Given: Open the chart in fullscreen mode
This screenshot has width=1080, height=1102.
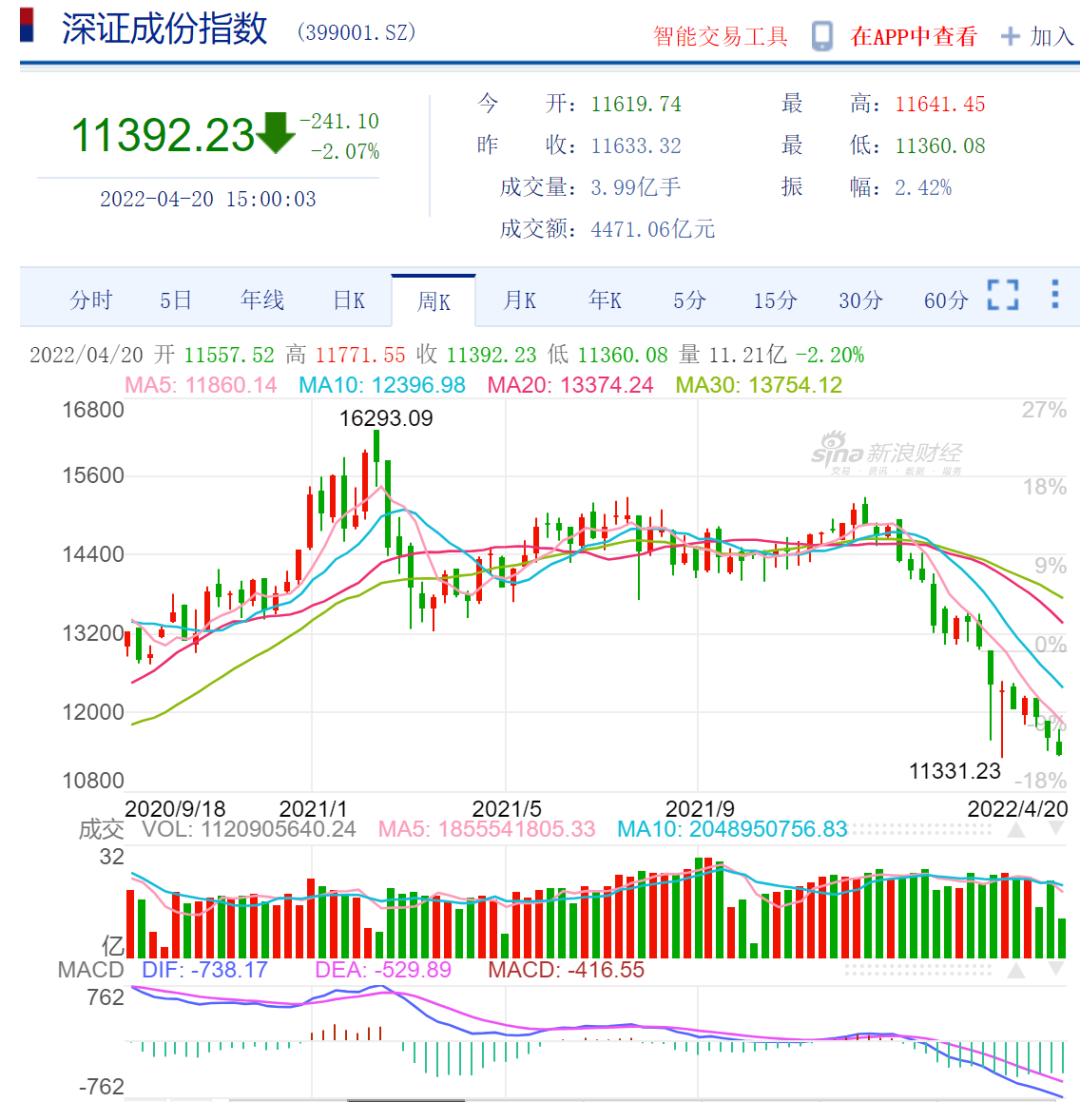Looking at the screenshot, I should (x=1003, y=294).
